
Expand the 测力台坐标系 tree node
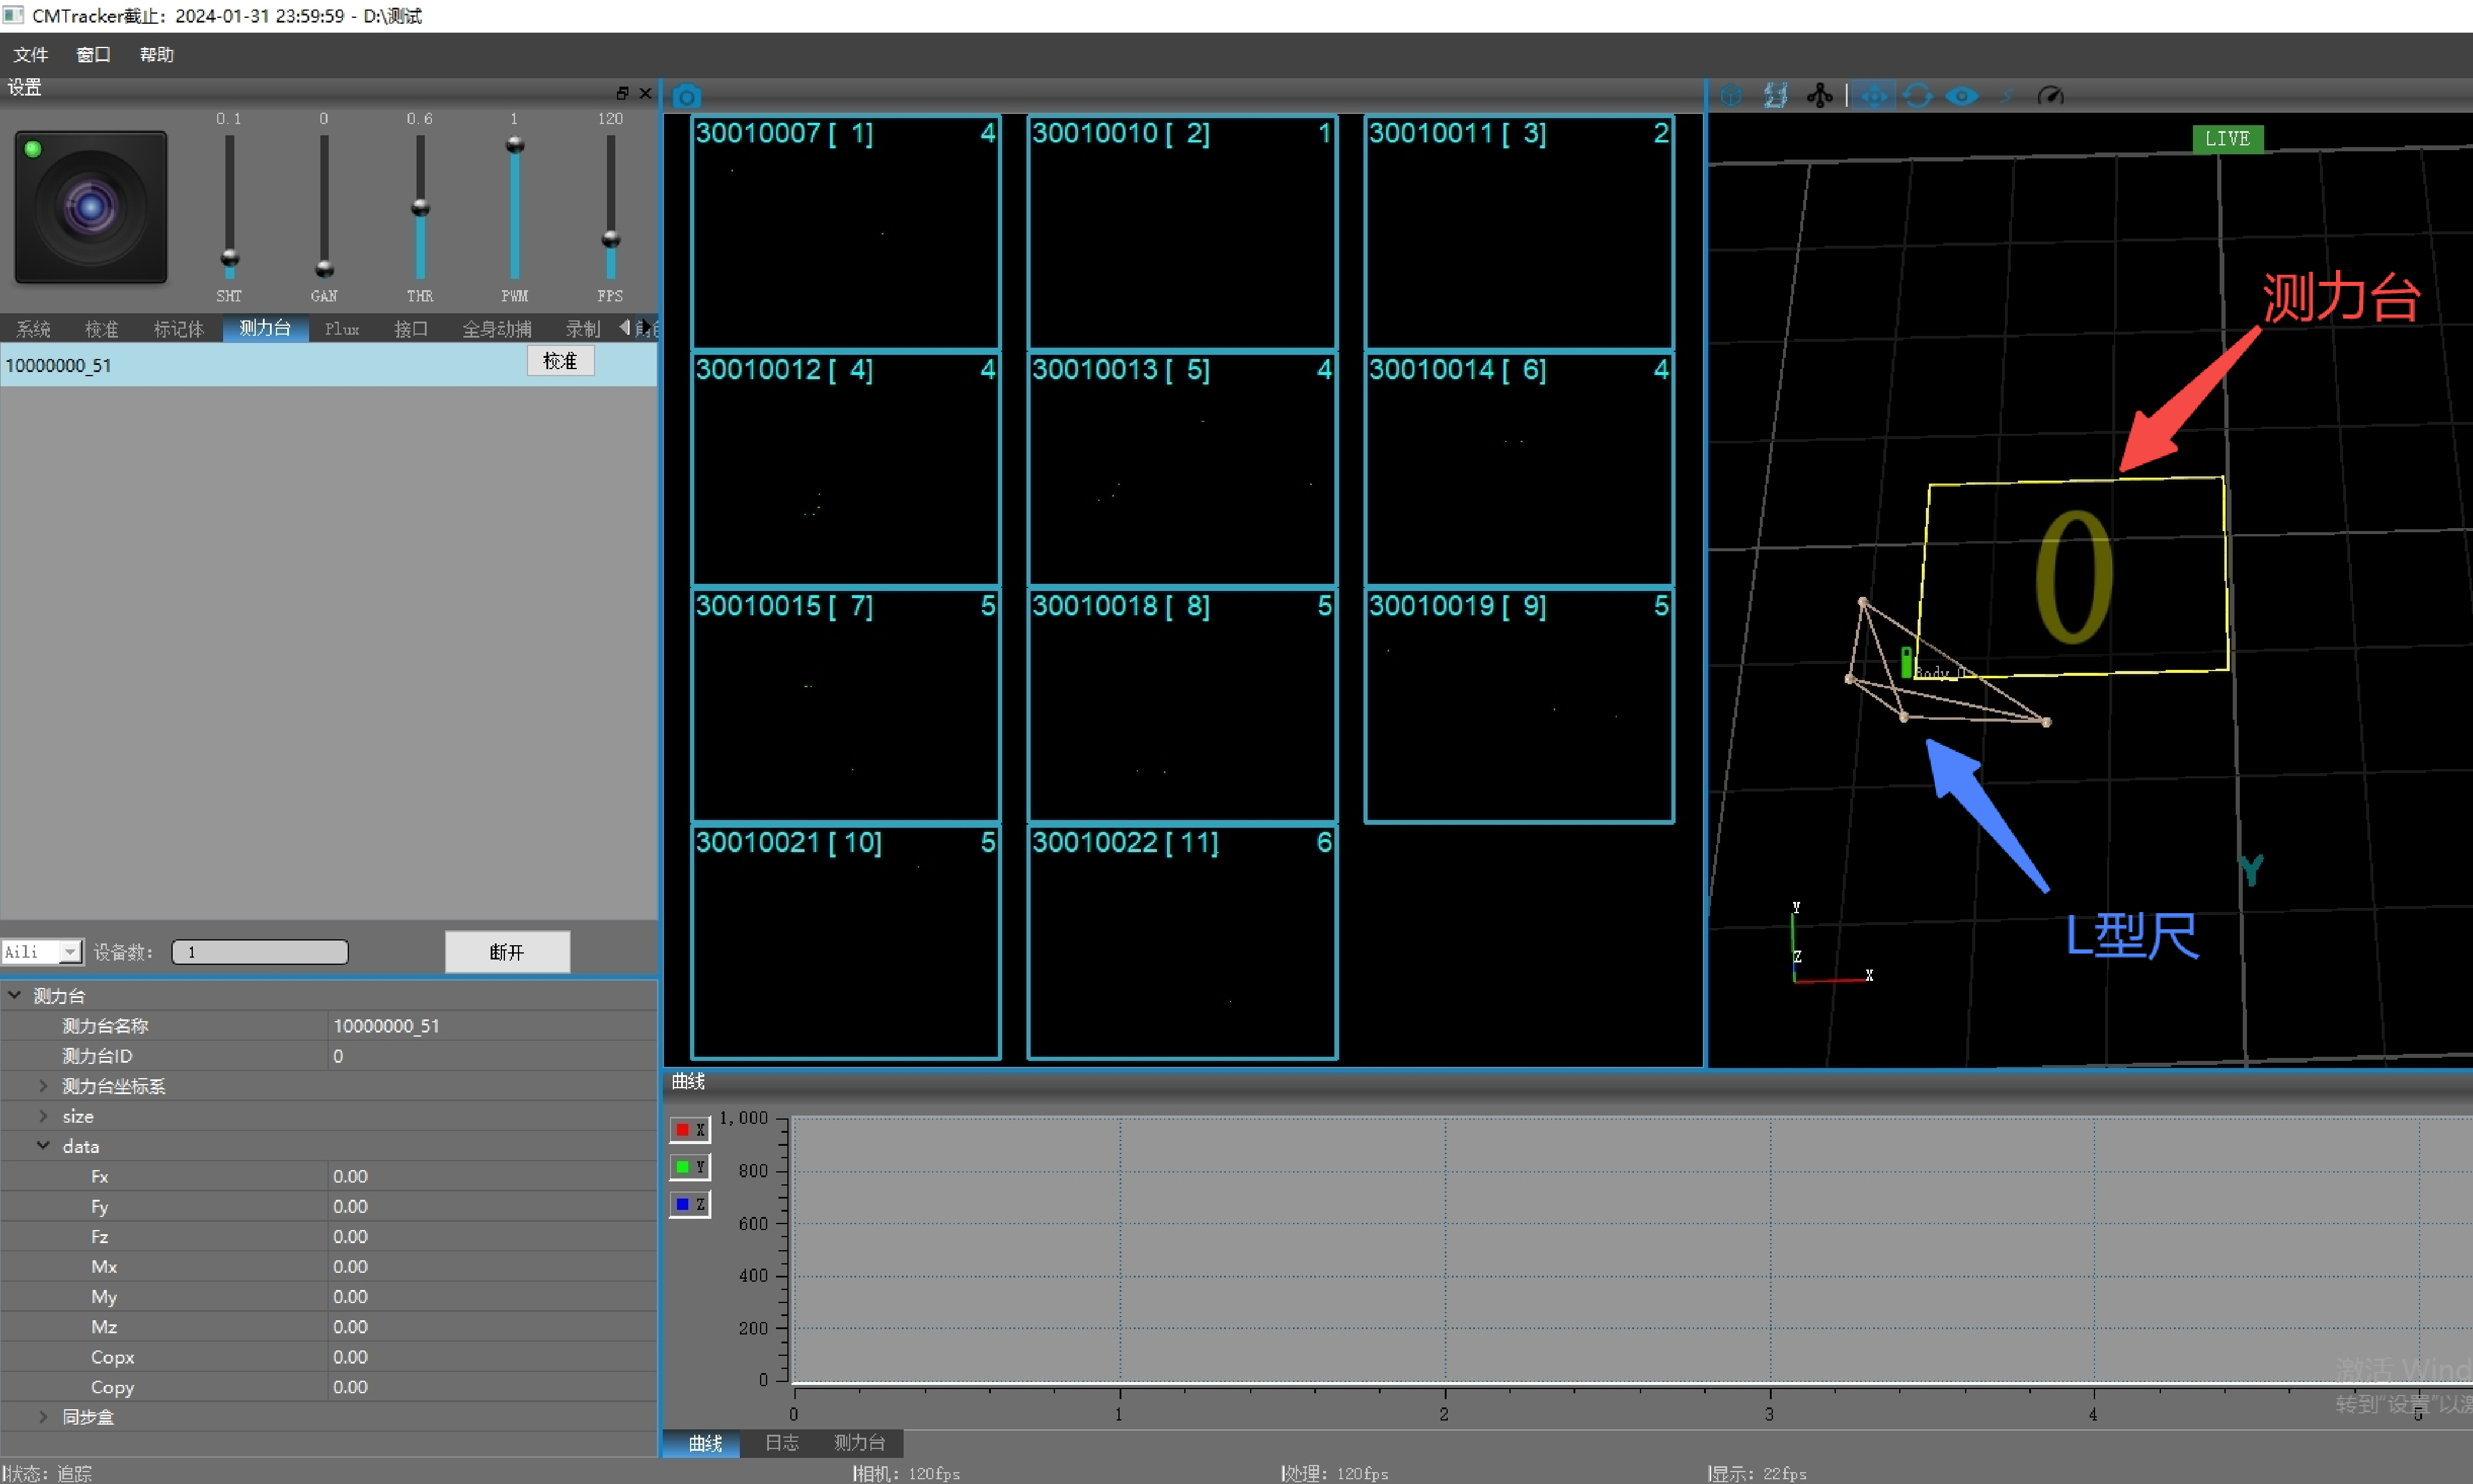[x=43, y=1086]
